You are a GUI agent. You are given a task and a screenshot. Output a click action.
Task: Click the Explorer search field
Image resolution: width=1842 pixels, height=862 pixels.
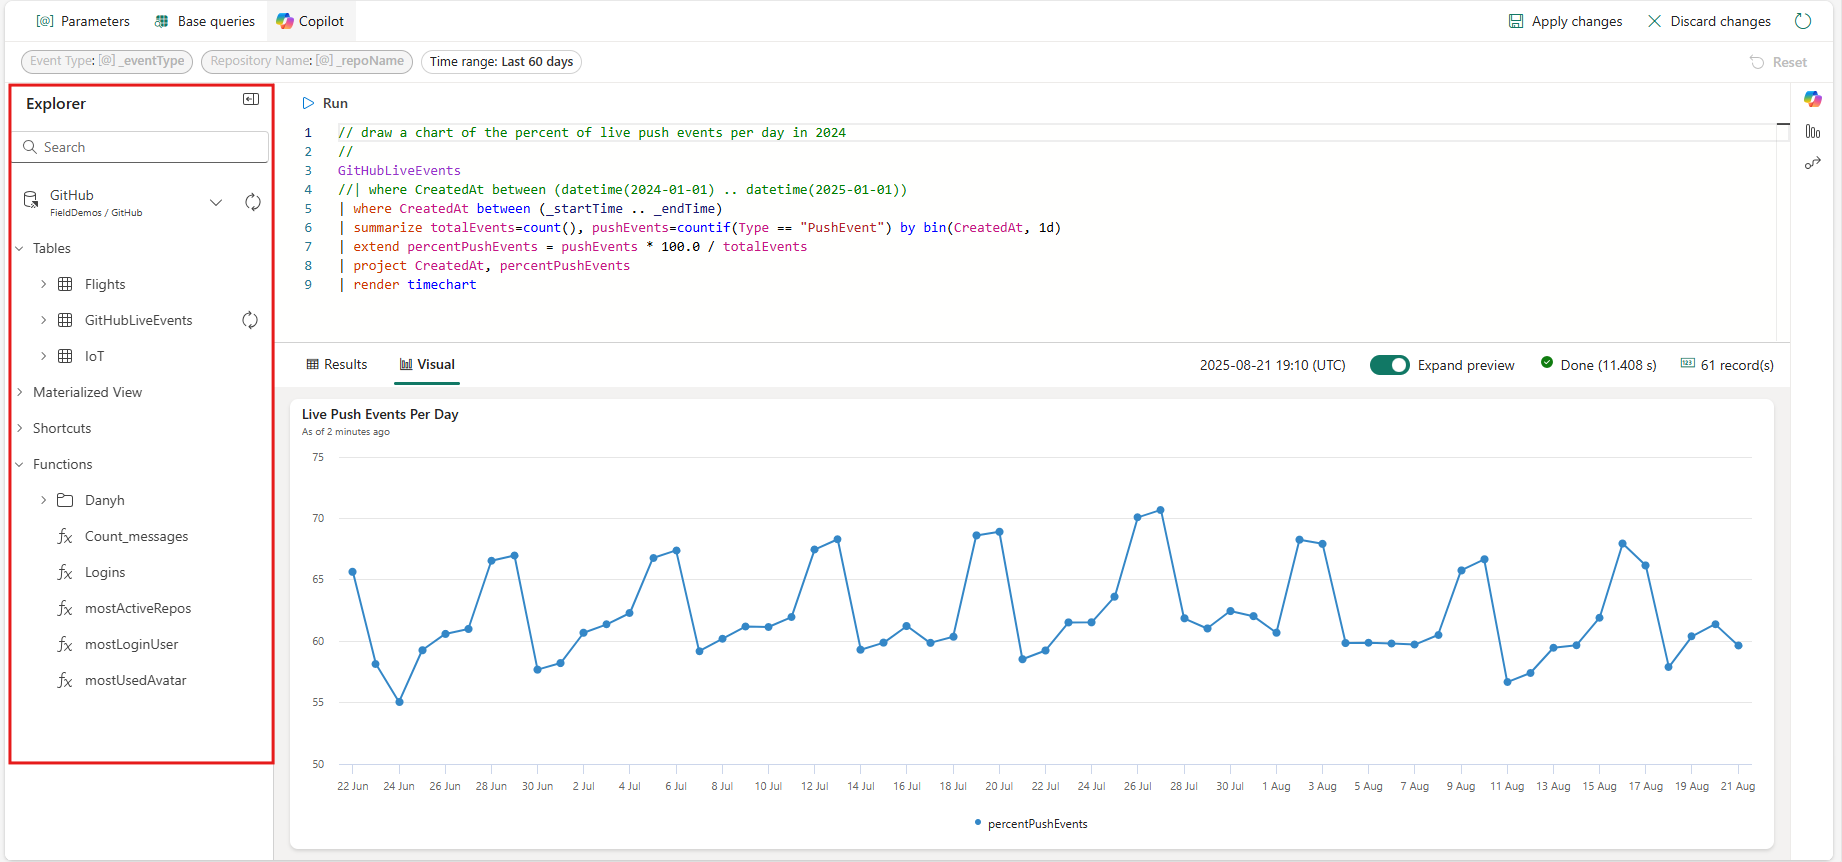140,147
